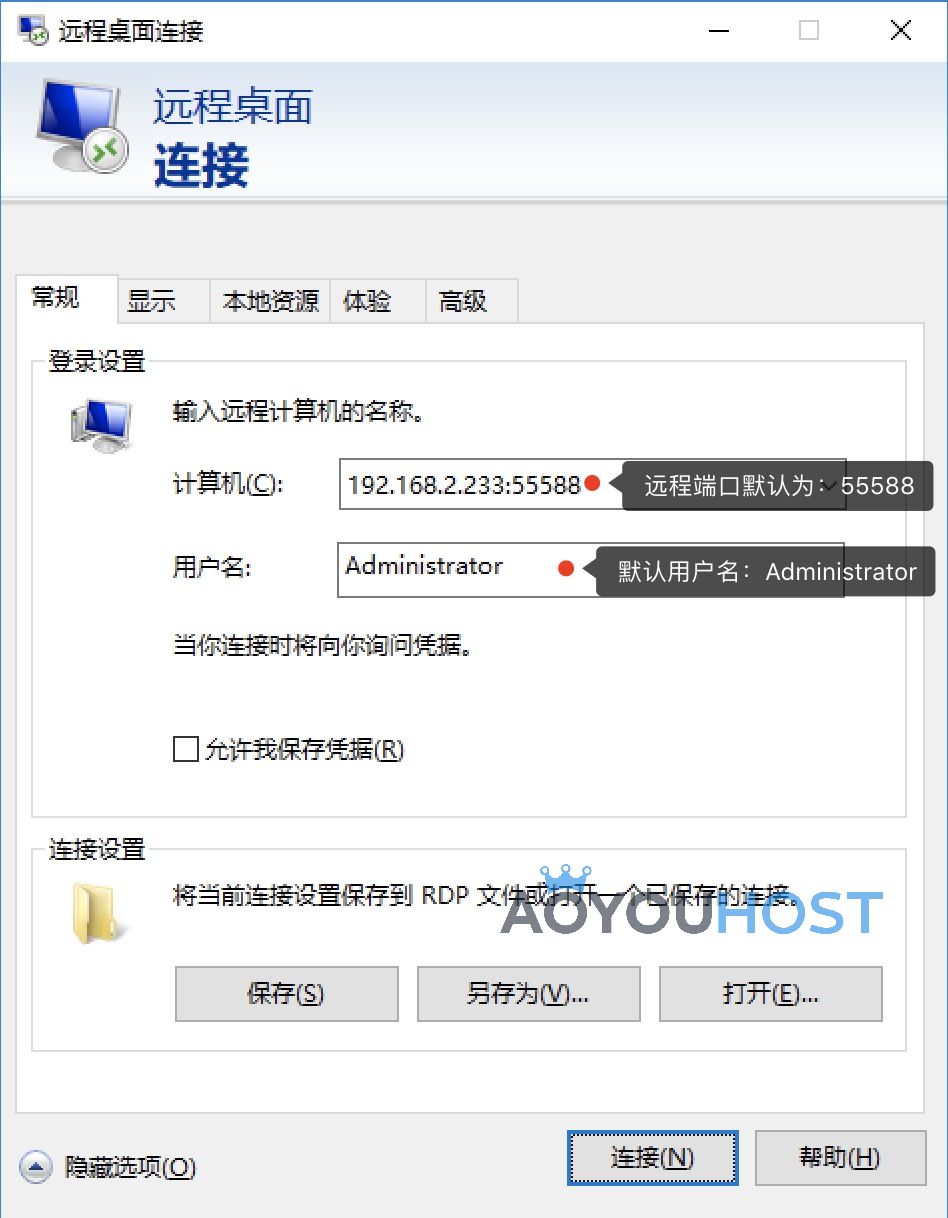The height and width of the screenshot is (1218, 948).
Task: Click the 打开(E)... button
Action: pyautogui.click(x=770, y=993)
